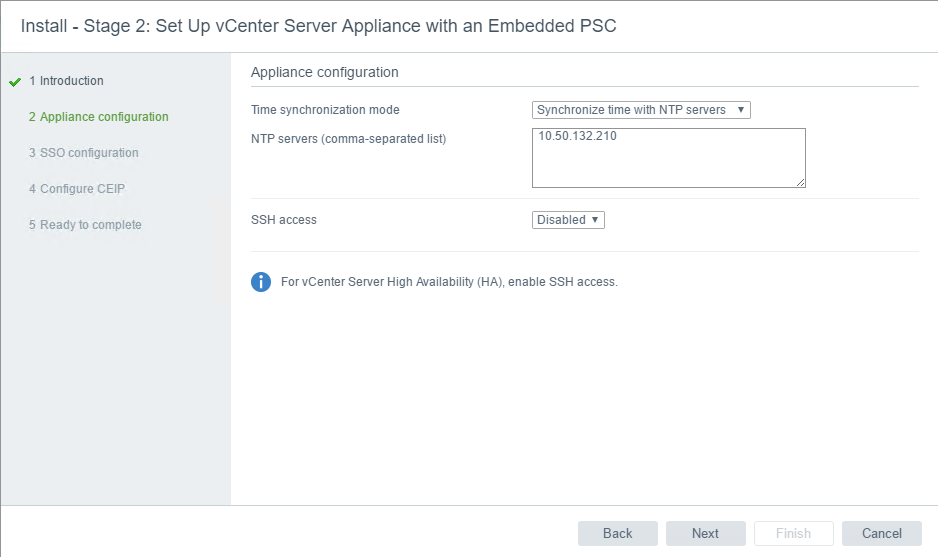Click the Install Stage 2 title
This screenshot has width=938, height=557.
coord(318,26)
